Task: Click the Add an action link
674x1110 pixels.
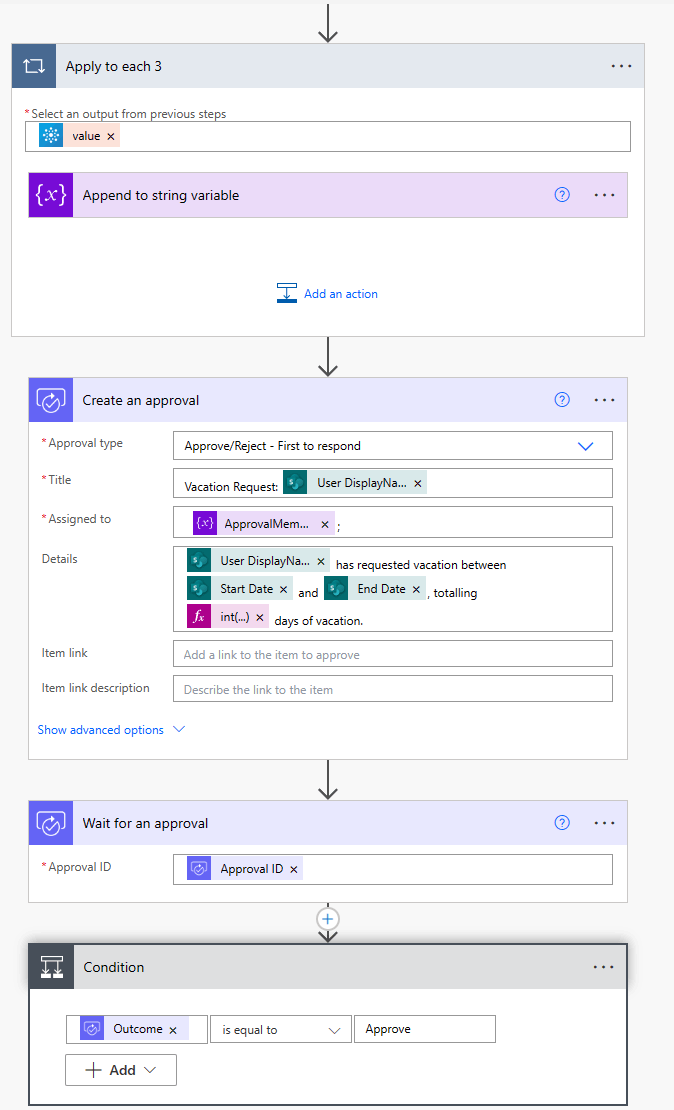Action: pos(327,293)
